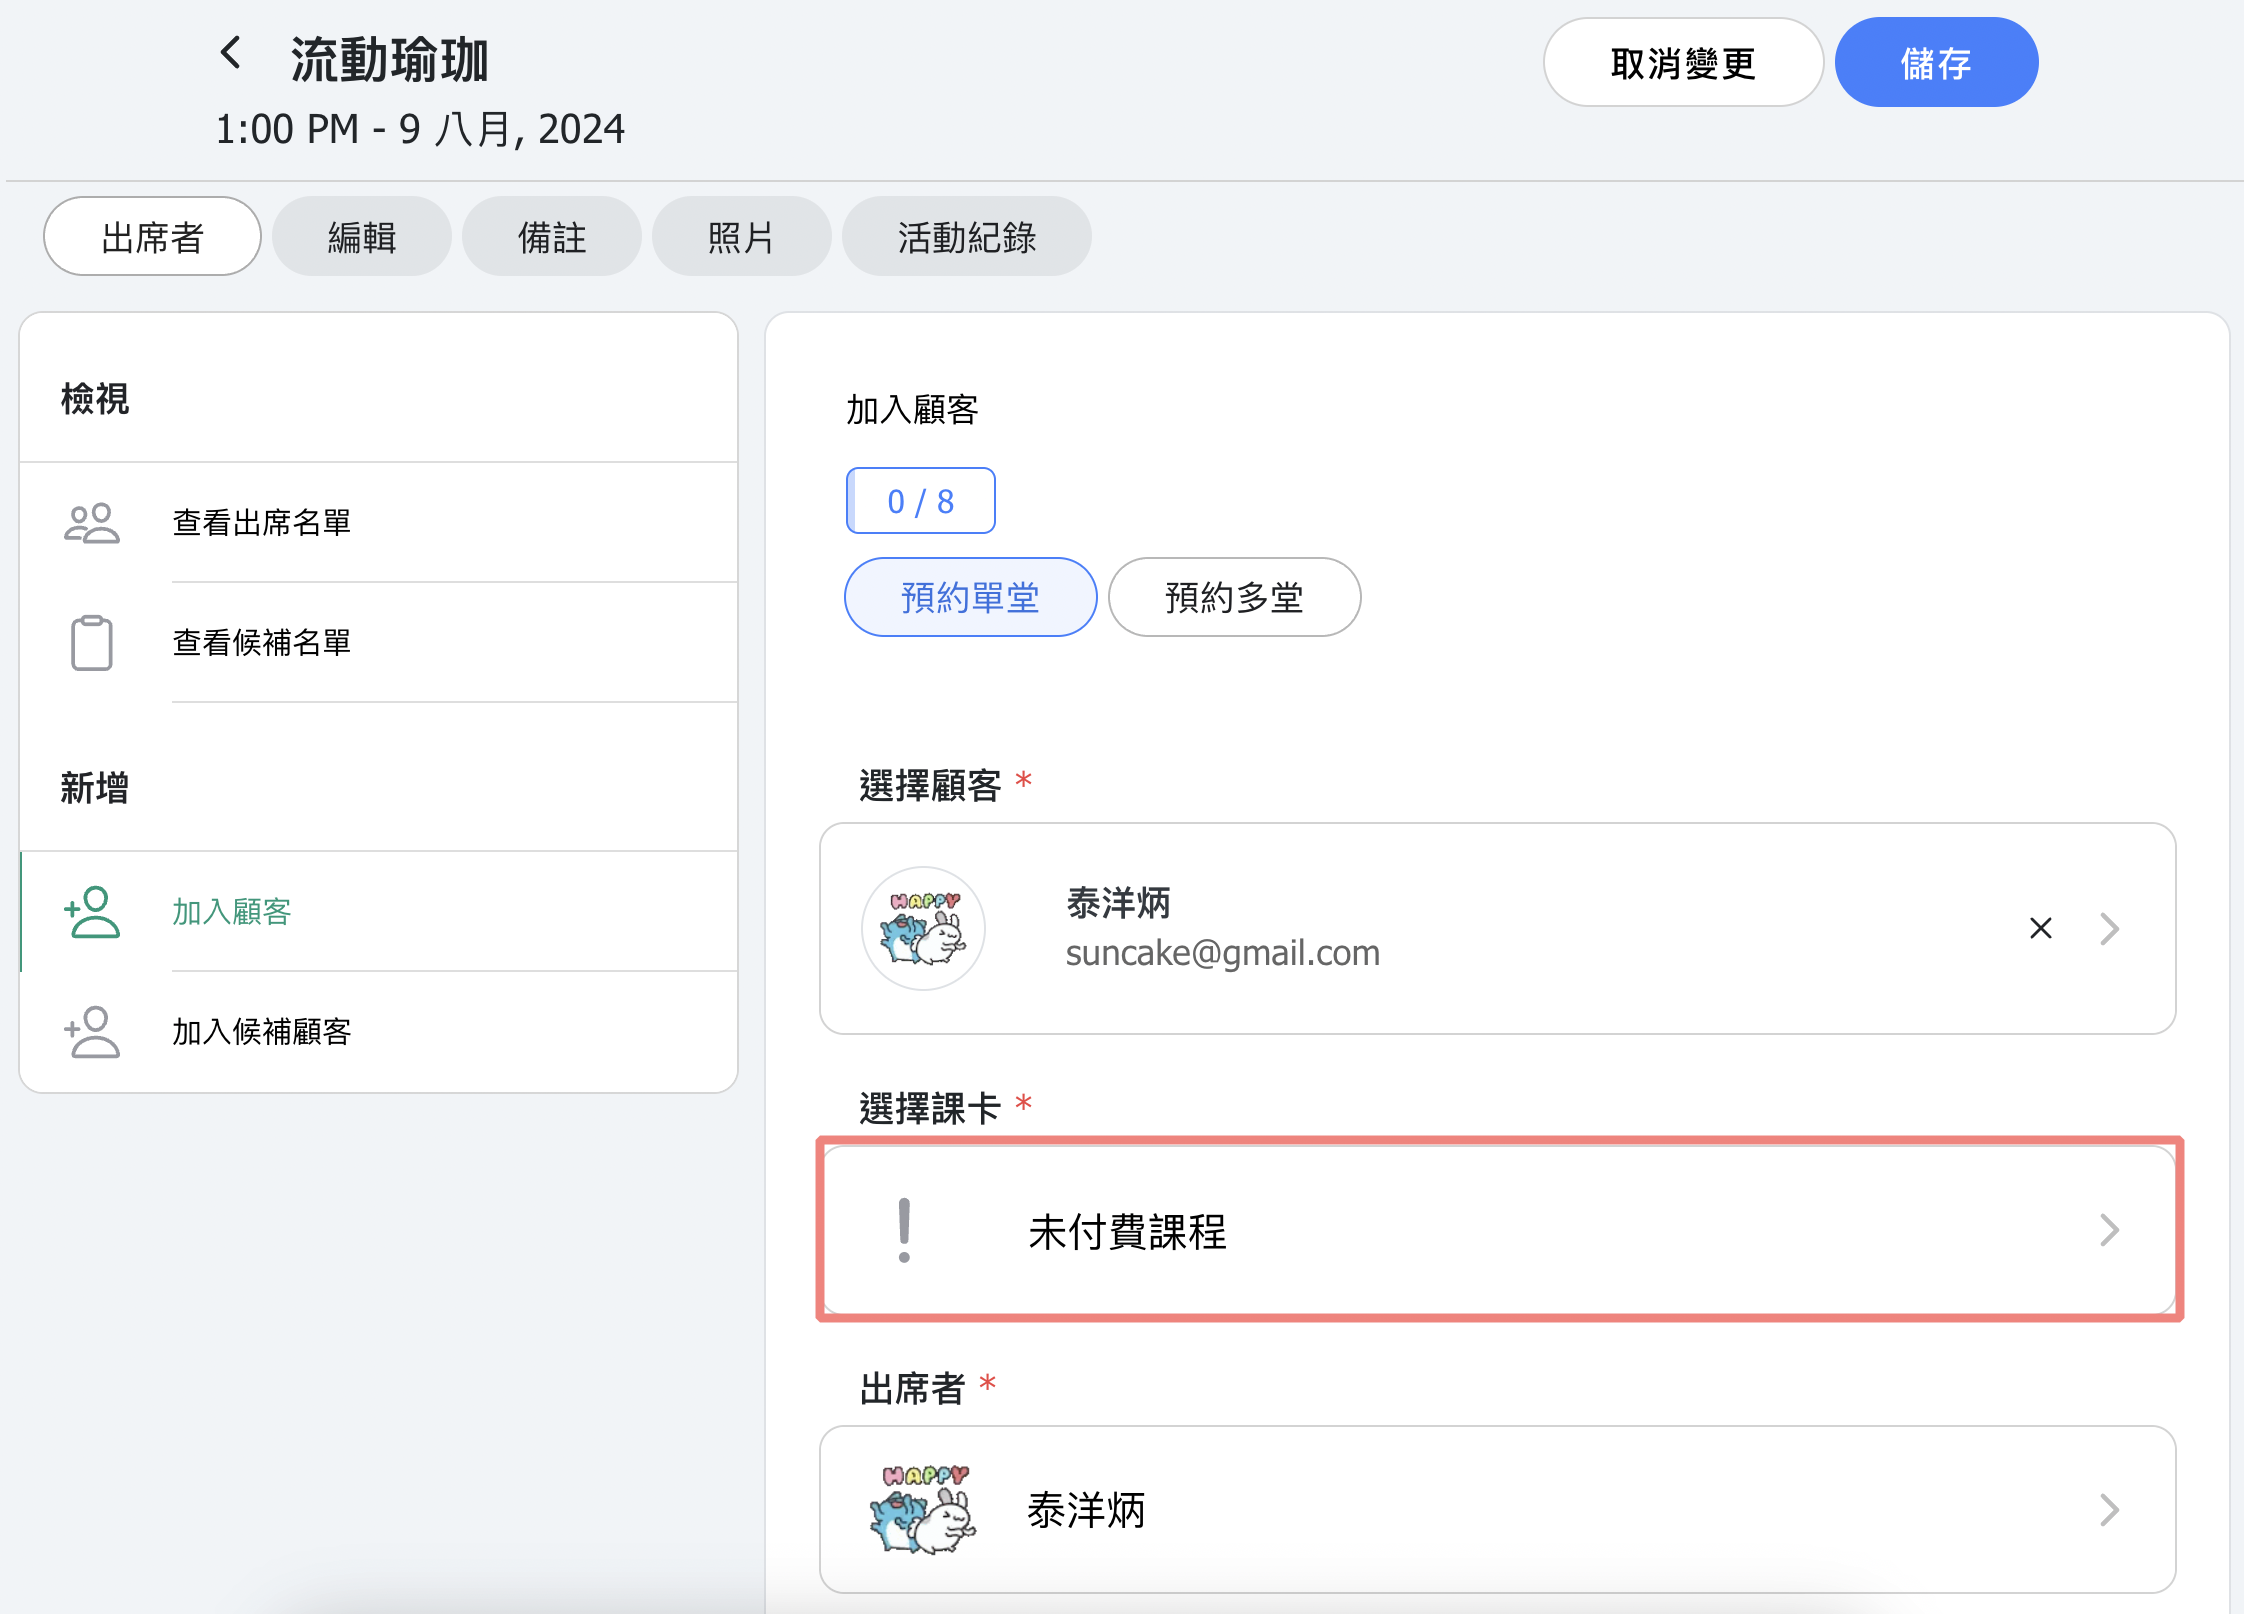
Task: Click the green add-customer person icon
Action: coord(91,912)
